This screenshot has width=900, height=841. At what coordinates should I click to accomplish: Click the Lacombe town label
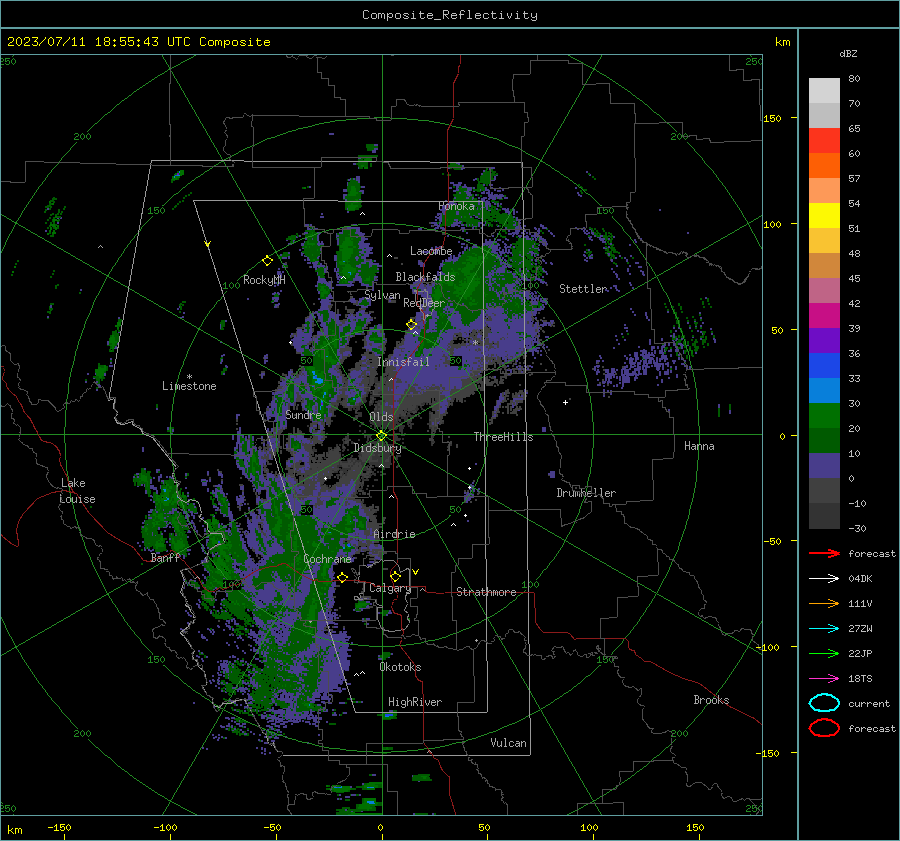click(x=431, y=251)
